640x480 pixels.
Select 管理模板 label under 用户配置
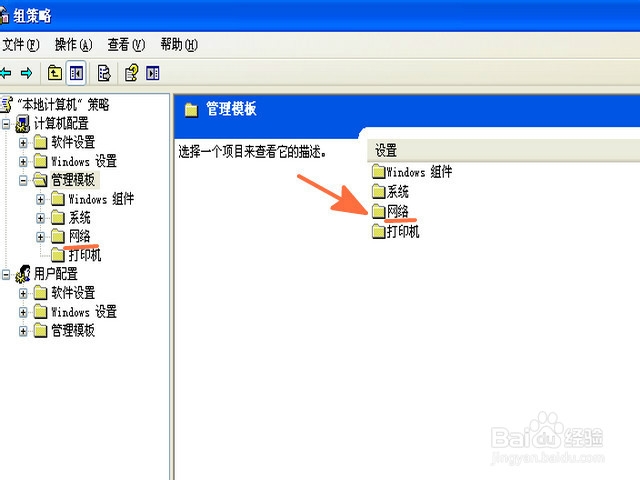point(73,331)
